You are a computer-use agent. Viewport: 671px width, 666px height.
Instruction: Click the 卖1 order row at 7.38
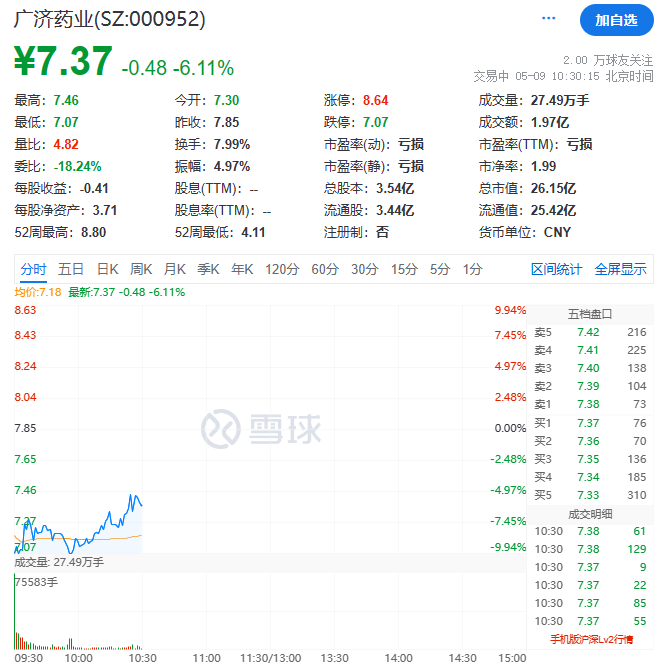[x=590, y=404]
